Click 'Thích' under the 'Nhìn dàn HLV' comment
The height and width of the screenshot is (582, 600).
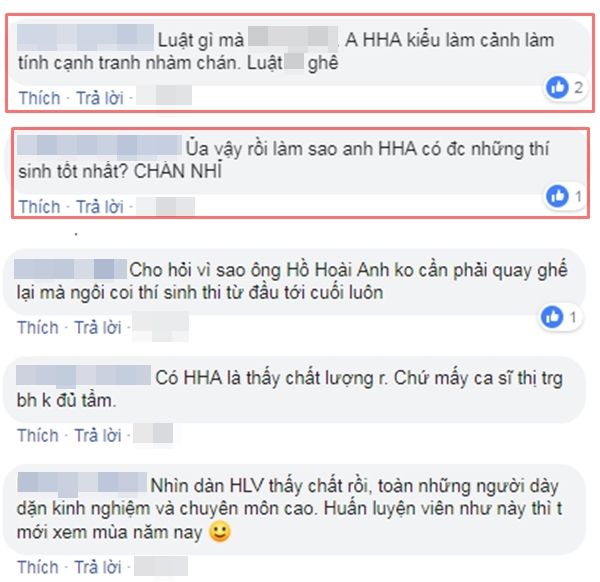point(38,567)
